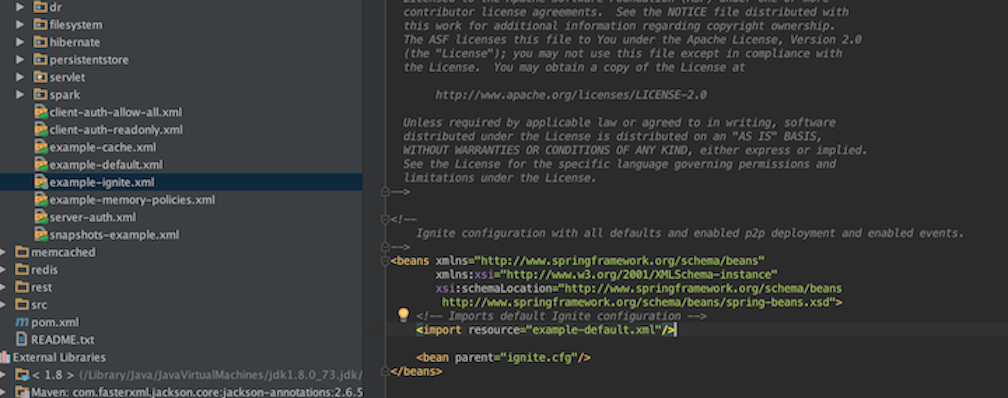Screen dimensions: 1008x398
Task: Click the servlet folder icon
Action: tap(40, 77)
